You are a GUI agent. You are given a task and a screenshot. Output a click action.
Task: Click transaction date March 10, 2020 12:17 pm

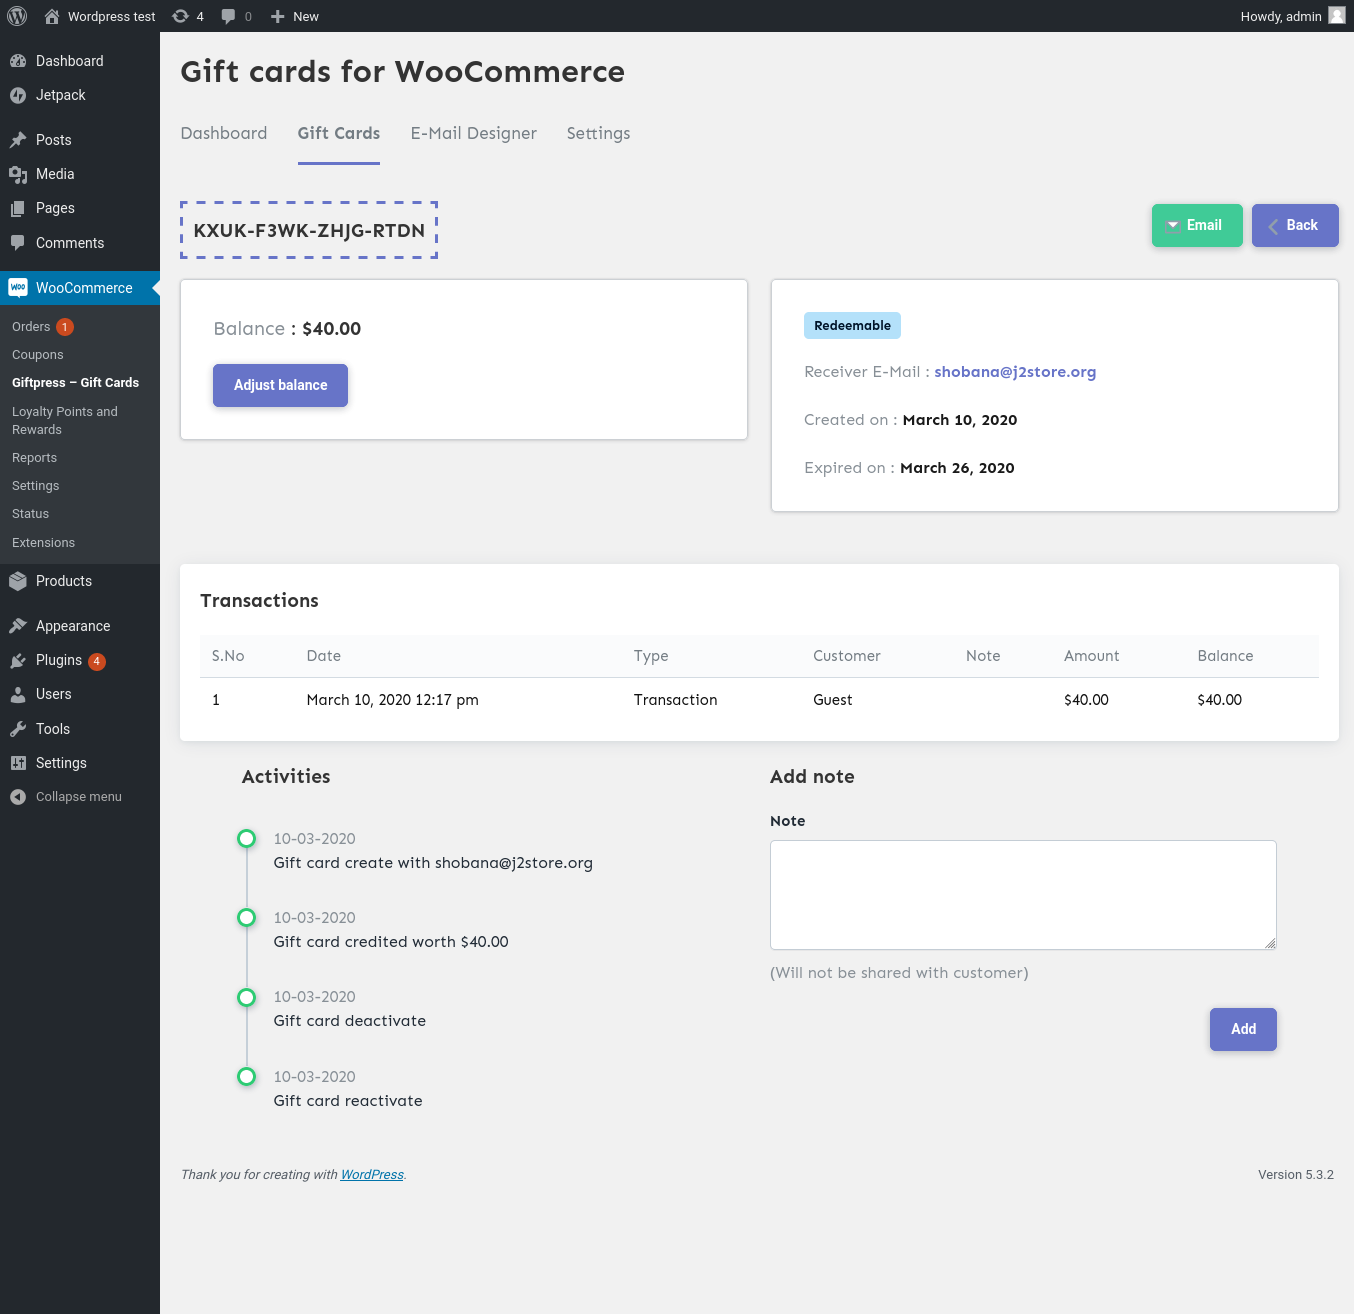tap(393, 700)
